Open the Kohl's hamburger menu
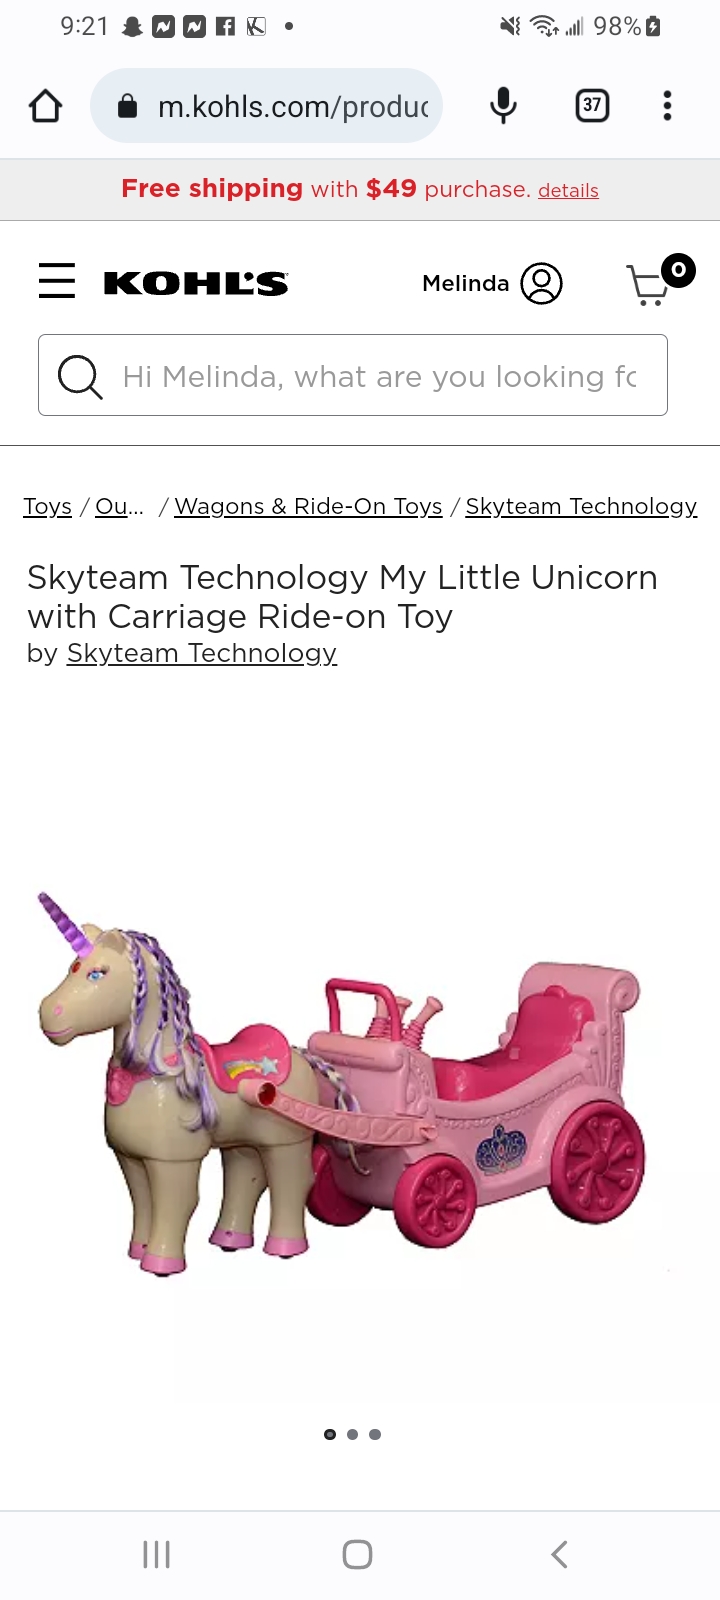720x1600 pixels. tap(57, 281)
